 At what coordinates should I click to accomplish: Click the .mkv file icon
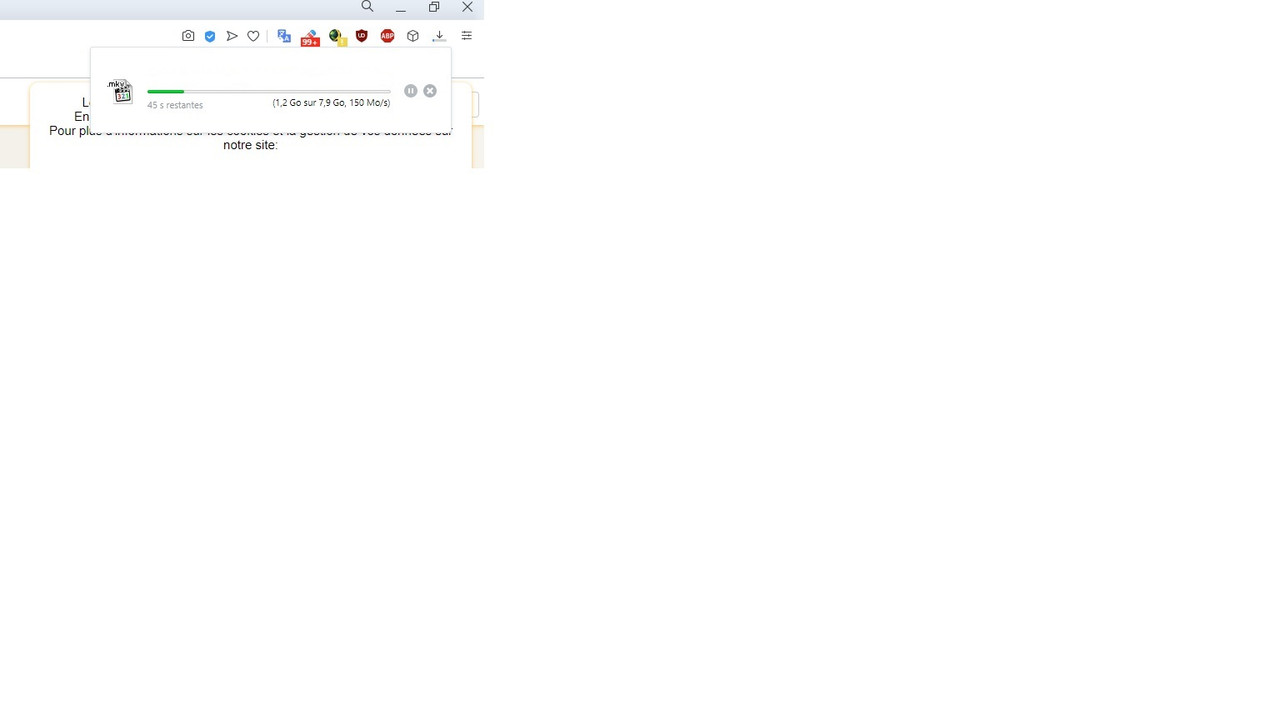click(121, 91)
